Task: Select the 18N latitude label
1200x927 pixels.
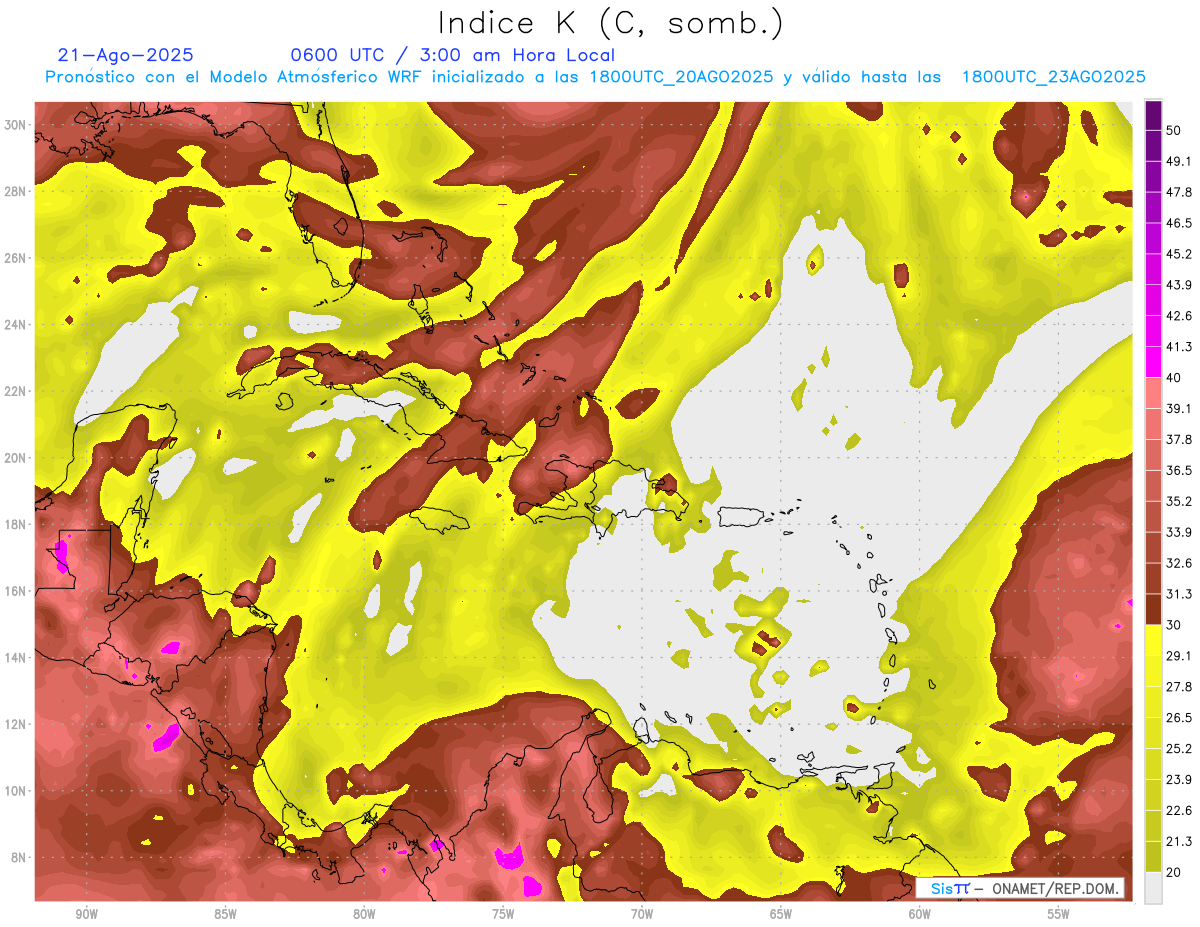Action: [x=17, y=524]
